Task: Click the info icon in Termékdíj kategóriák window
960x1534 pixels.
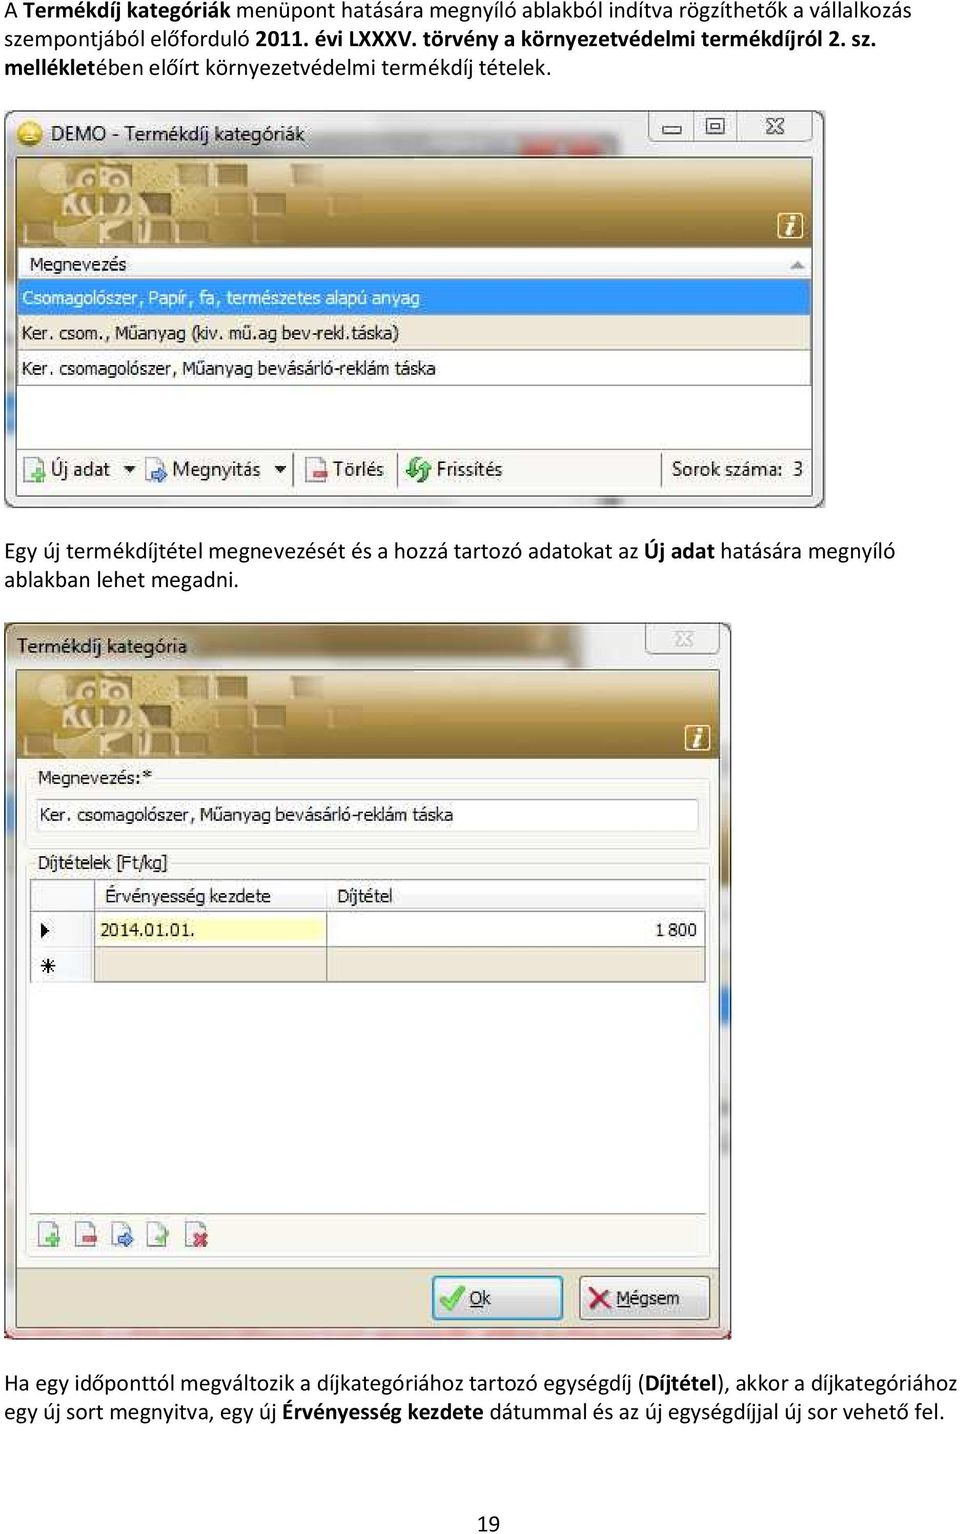Action: click(790, 226)
